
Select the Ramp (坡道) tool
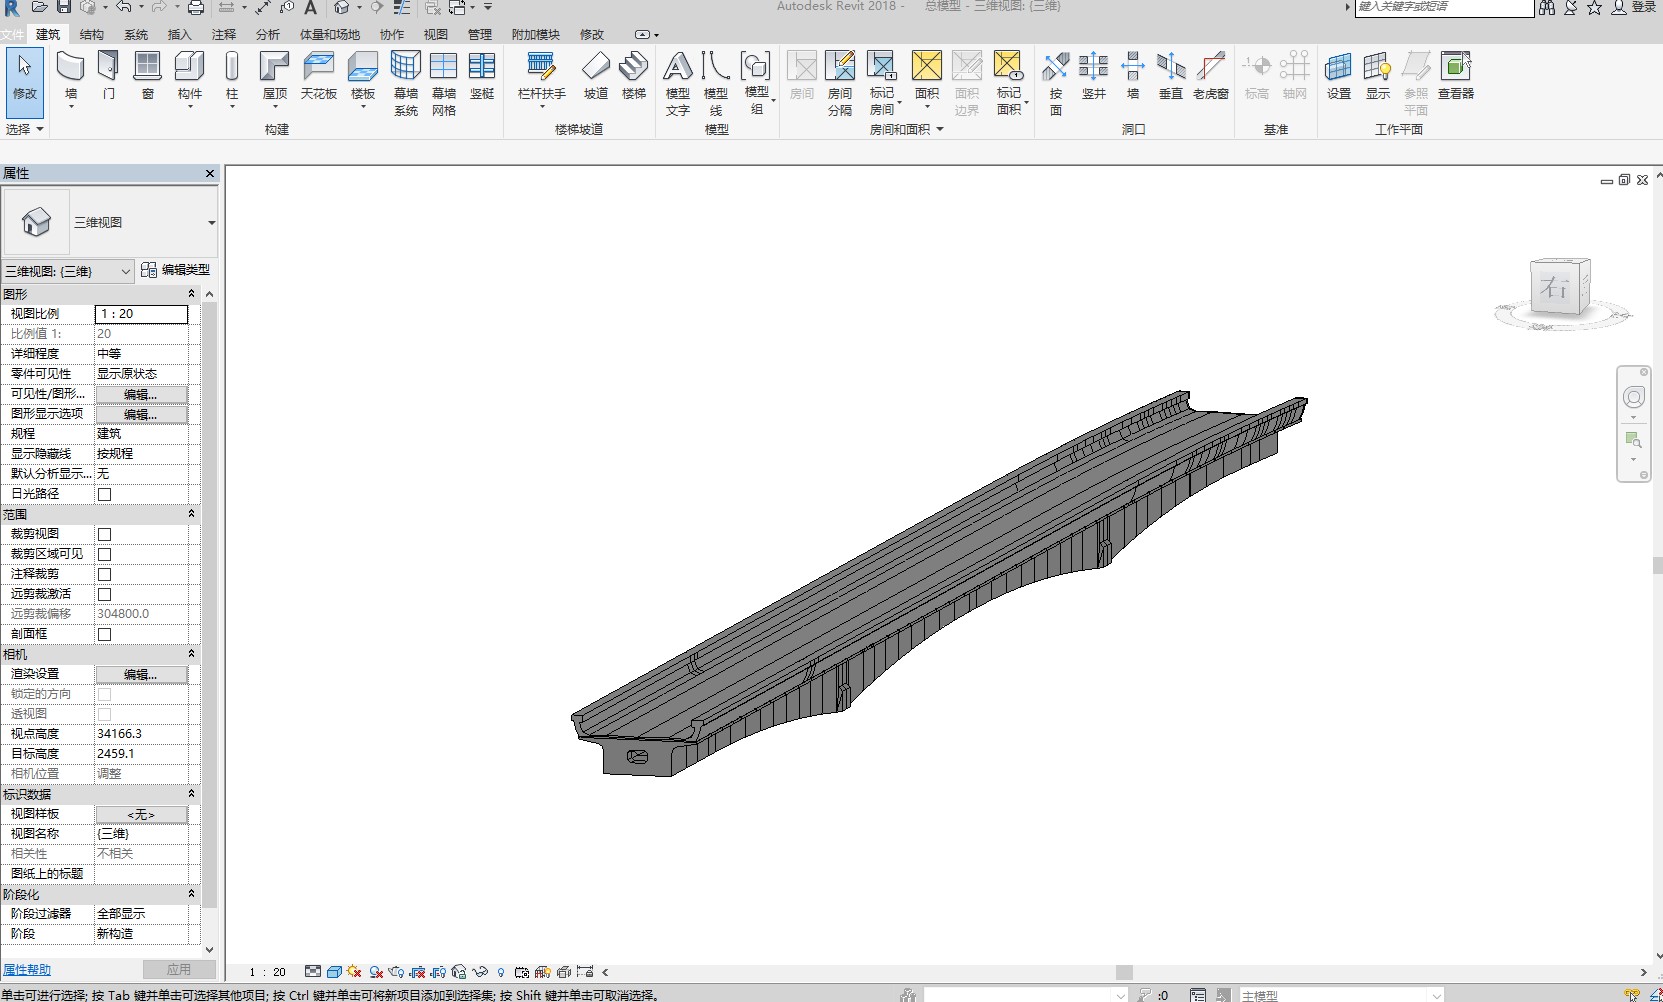[x=596, y=78]
